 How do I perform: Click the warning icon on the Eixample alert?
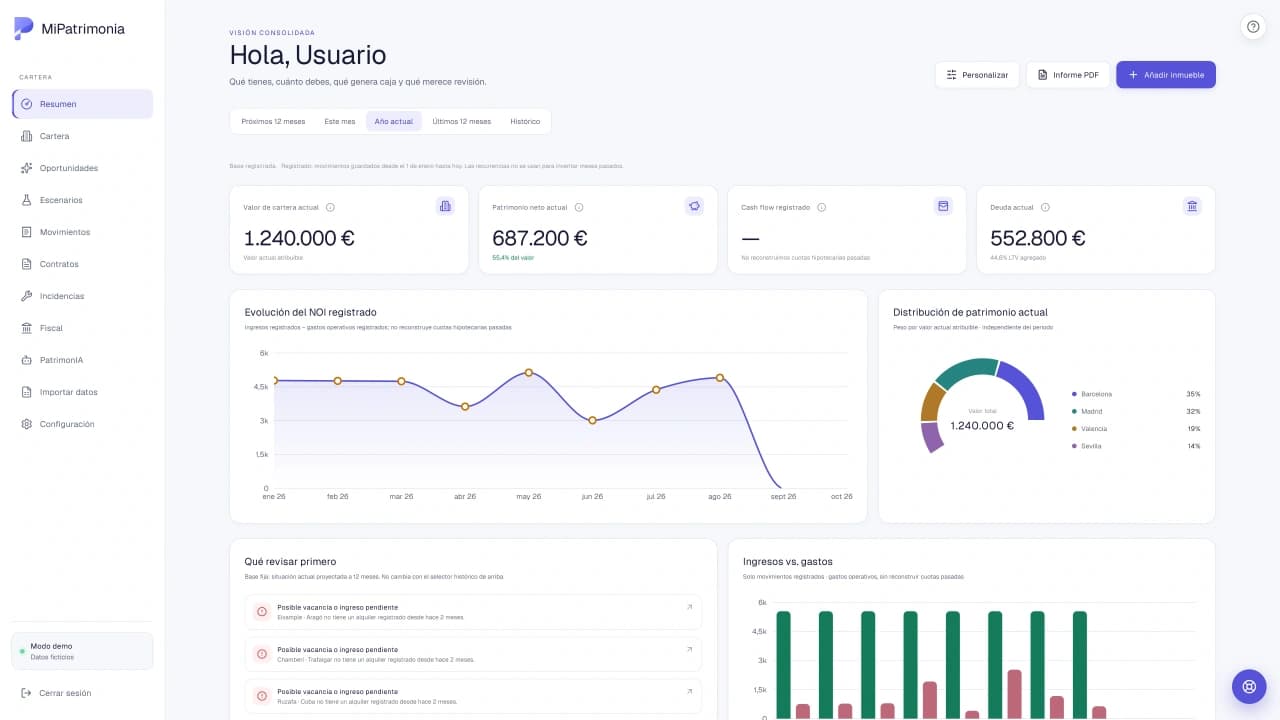click(262, 612)
